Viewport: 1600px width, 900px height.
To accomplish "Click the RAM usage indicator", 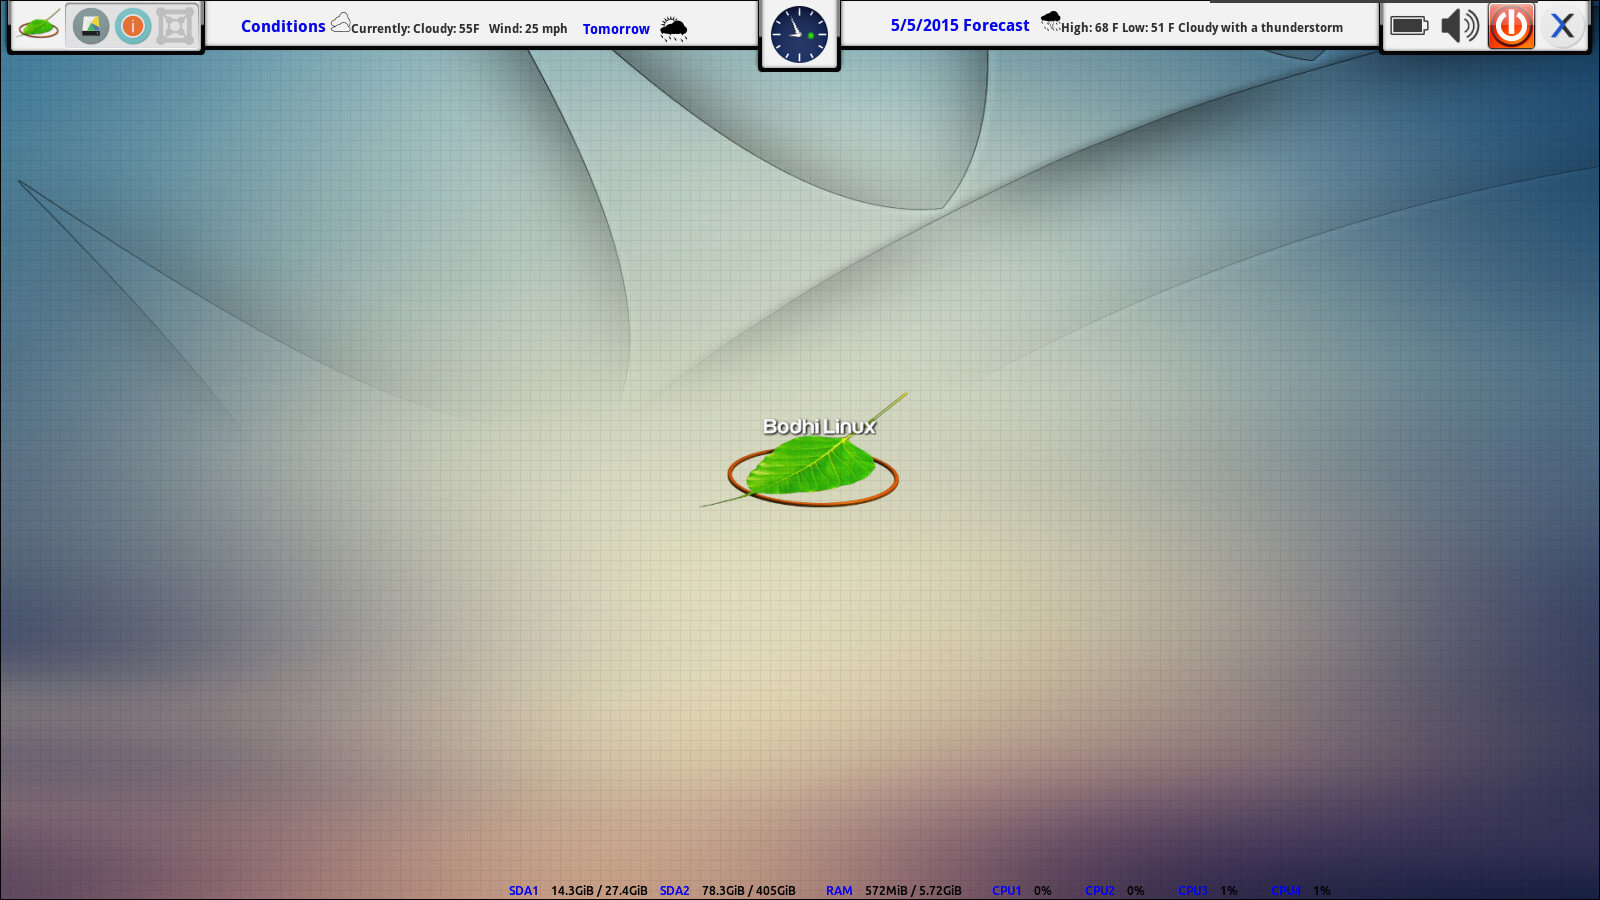I will [x=839, y=889].
